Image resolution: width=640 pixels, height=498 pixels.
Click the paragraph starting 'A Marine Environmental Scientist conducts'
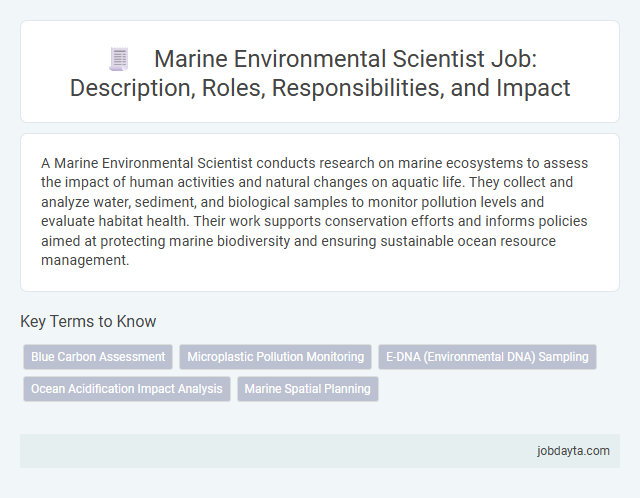tap(314, 211)
